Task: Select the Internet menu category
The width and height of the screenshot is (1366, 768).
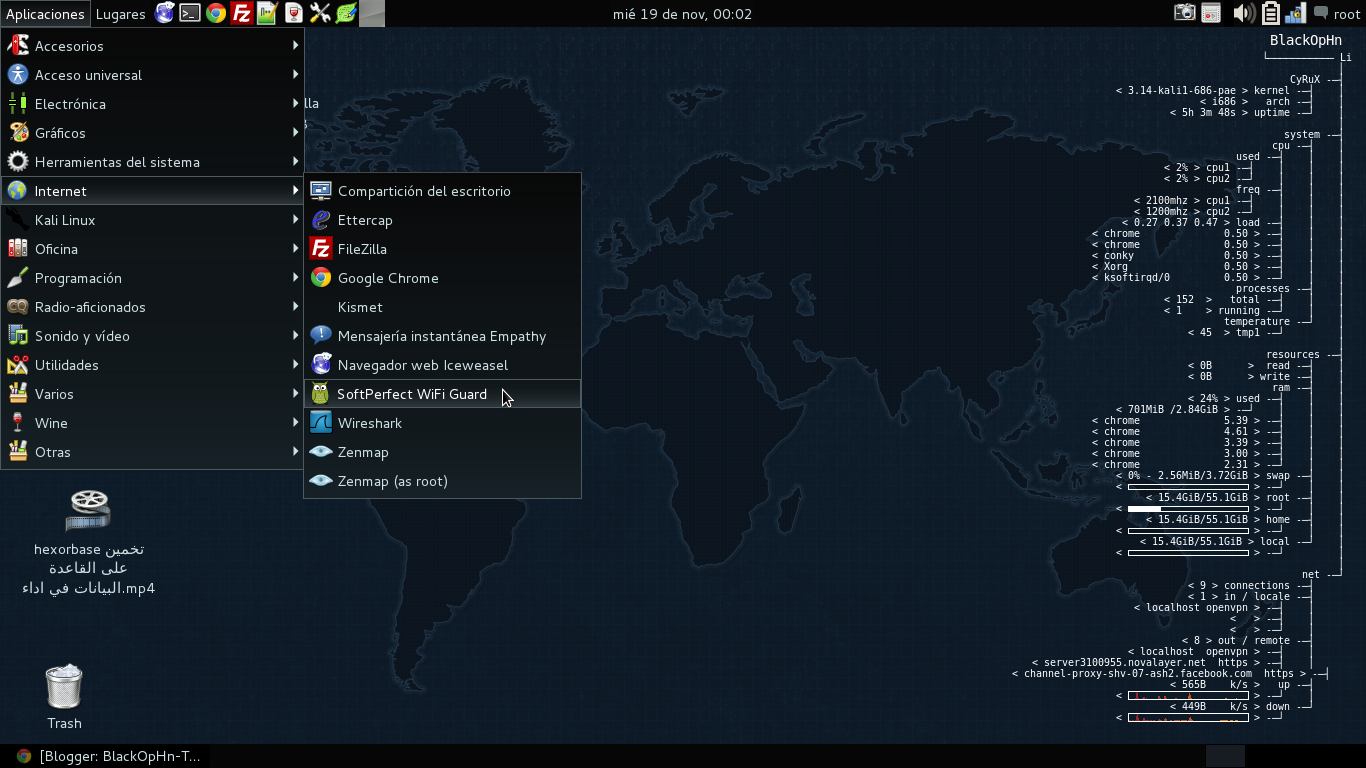Action: 152,191
